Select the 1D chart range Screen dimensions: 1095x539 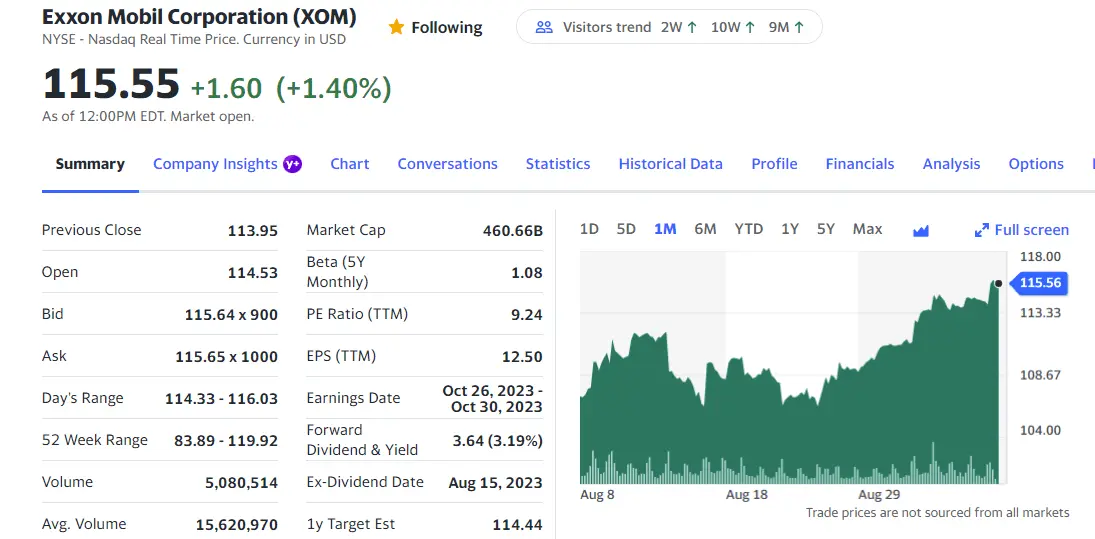(589, 229)
